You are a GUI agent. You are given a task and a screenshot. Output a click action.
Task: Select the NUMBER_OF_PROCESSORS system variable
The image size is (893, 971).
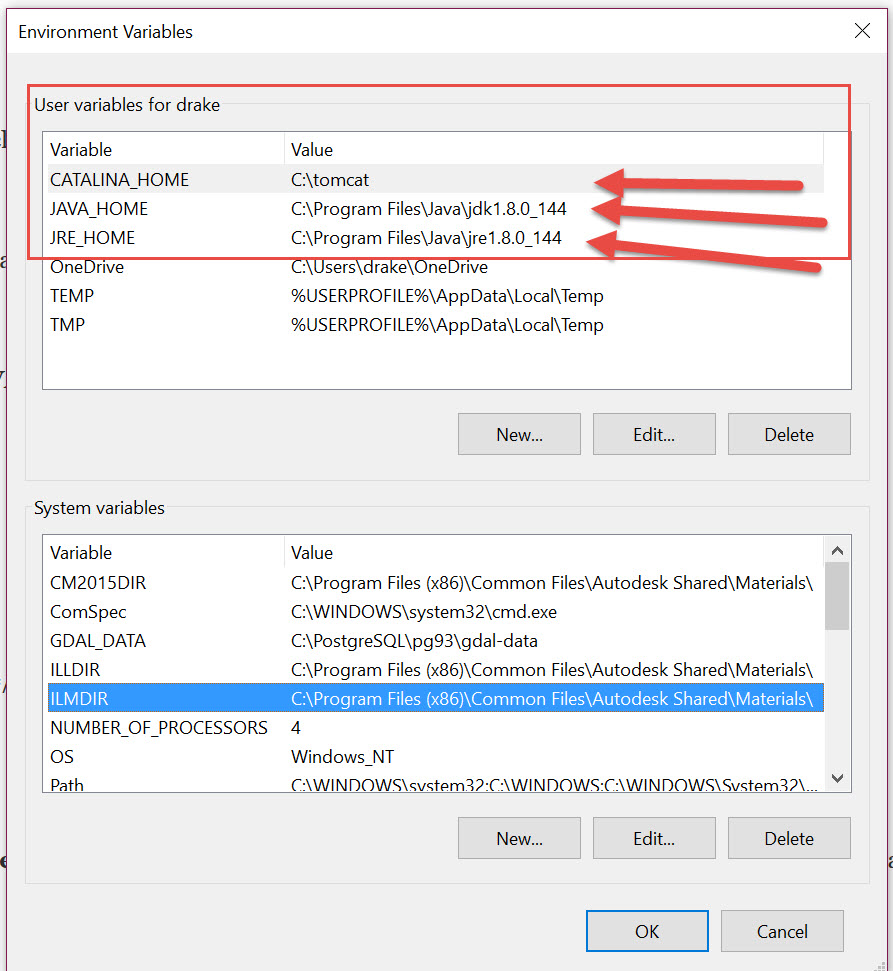(158, 728)
